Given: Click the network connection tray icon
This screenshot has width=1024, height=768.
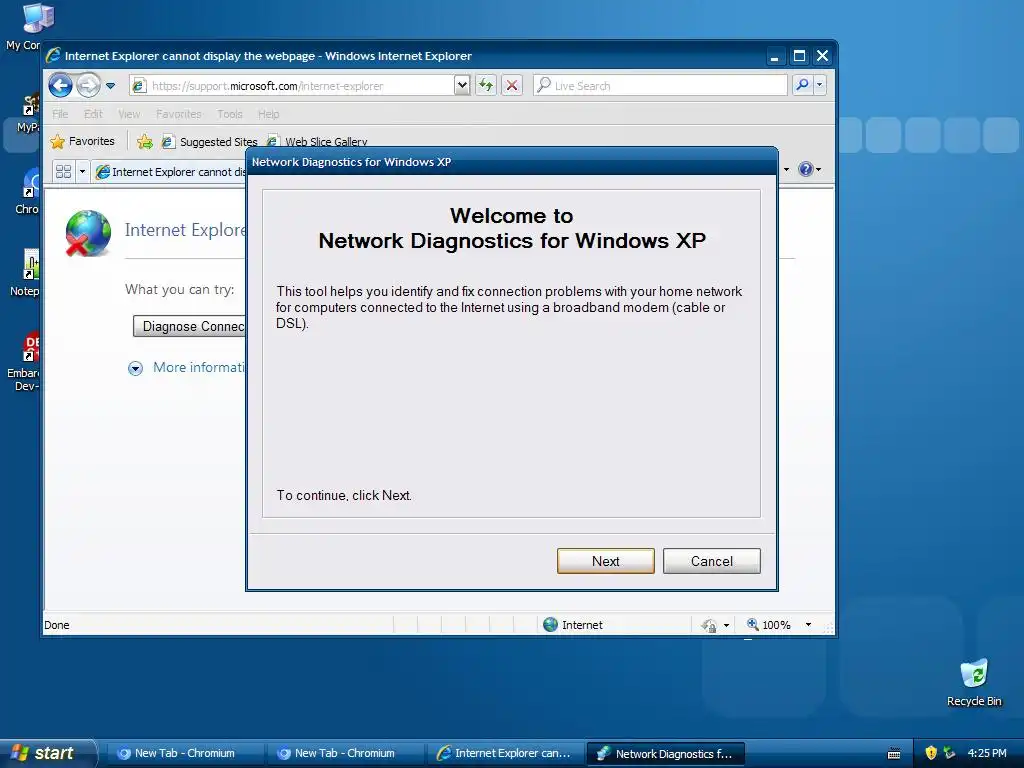Looking at the screenshot, I should point(950,753).
